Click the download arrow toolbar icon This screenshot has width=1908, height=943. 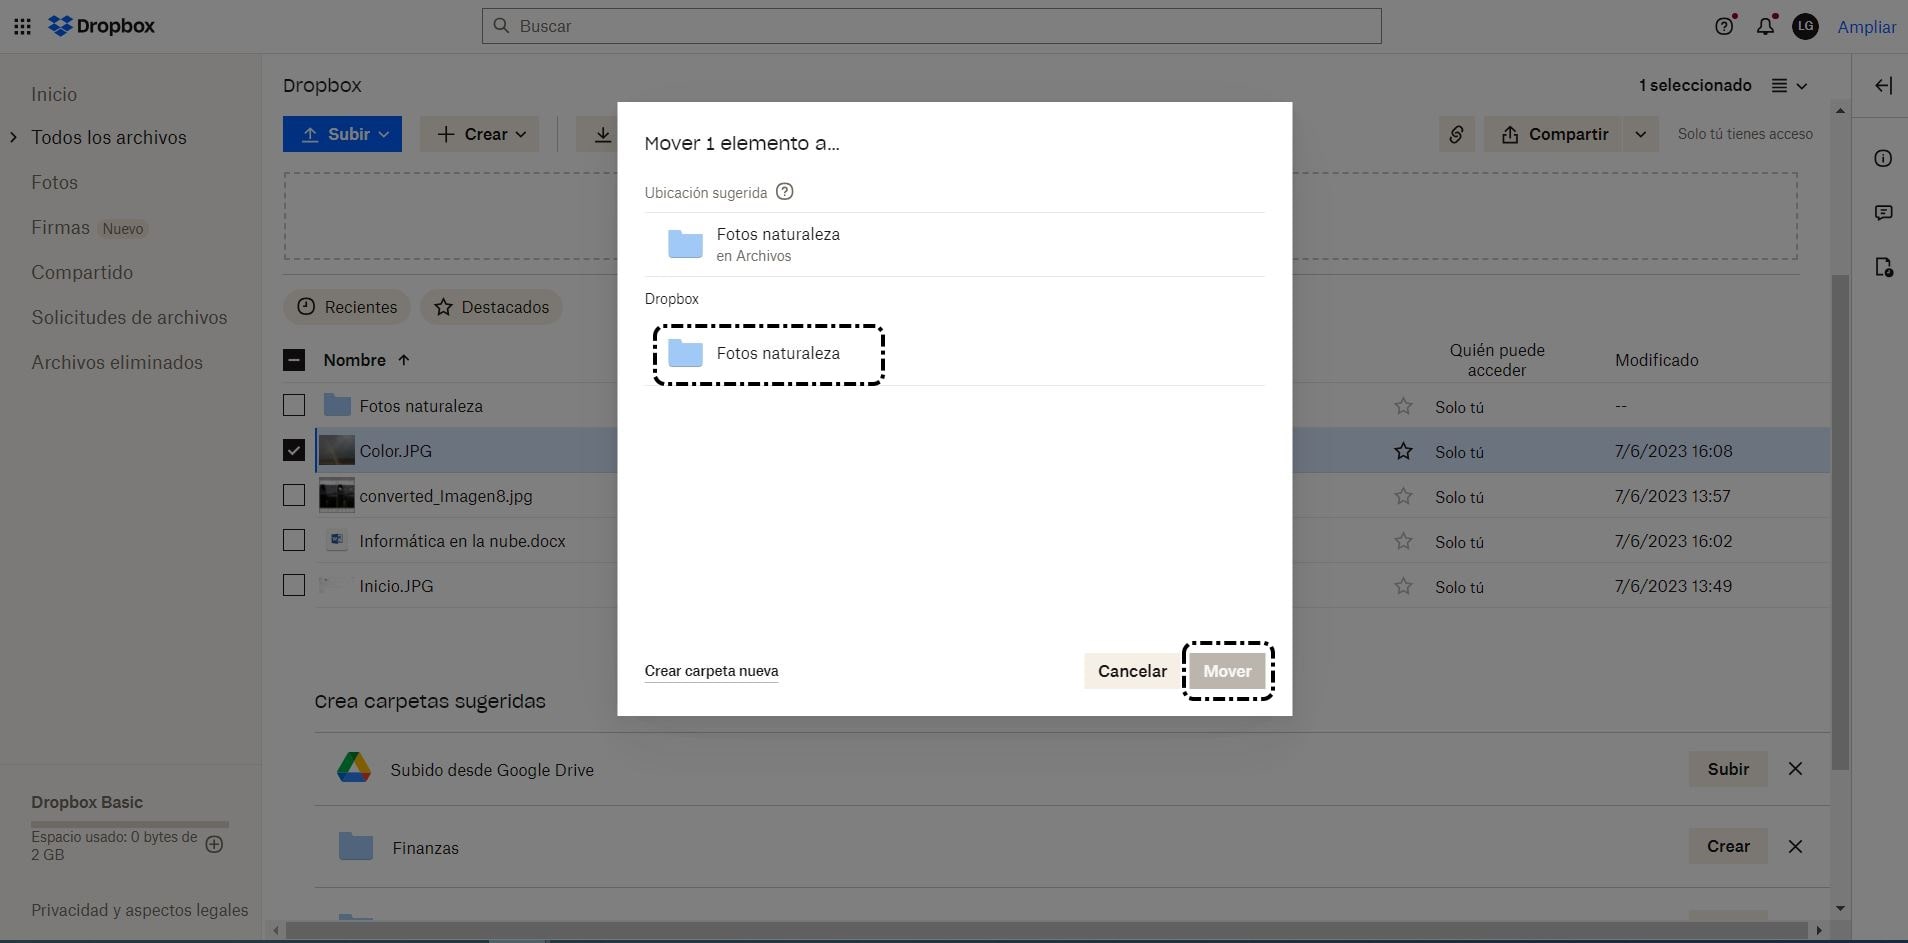(602, 134)
